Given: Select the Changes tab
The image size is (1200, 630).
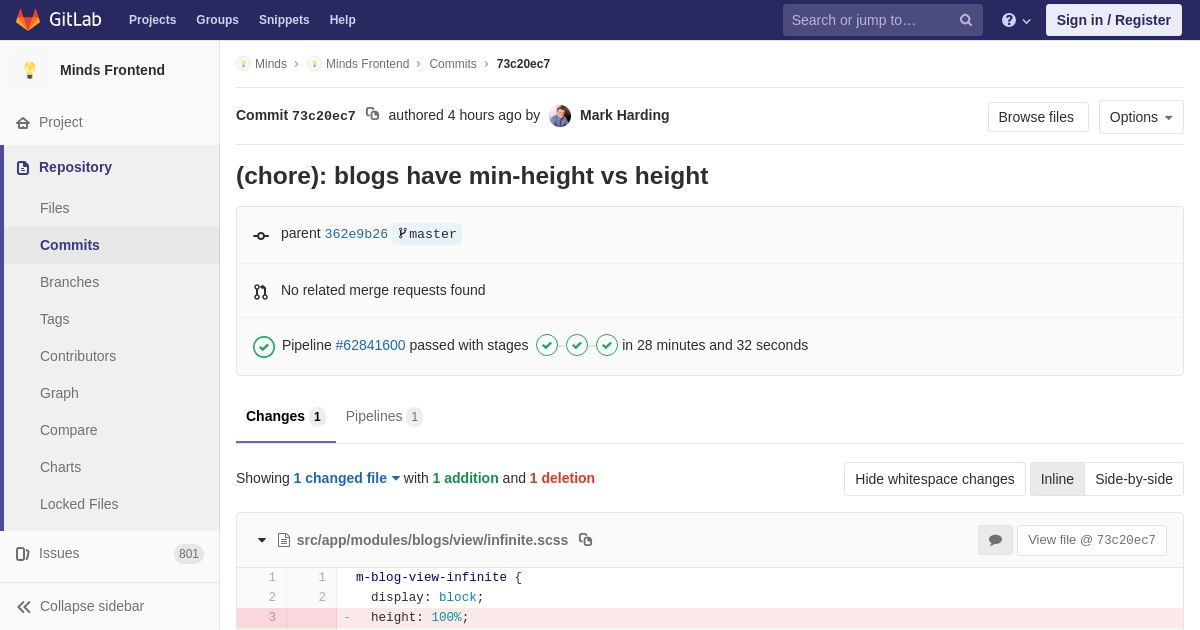Looking at the screenshot, I should [x=286, y=417].
